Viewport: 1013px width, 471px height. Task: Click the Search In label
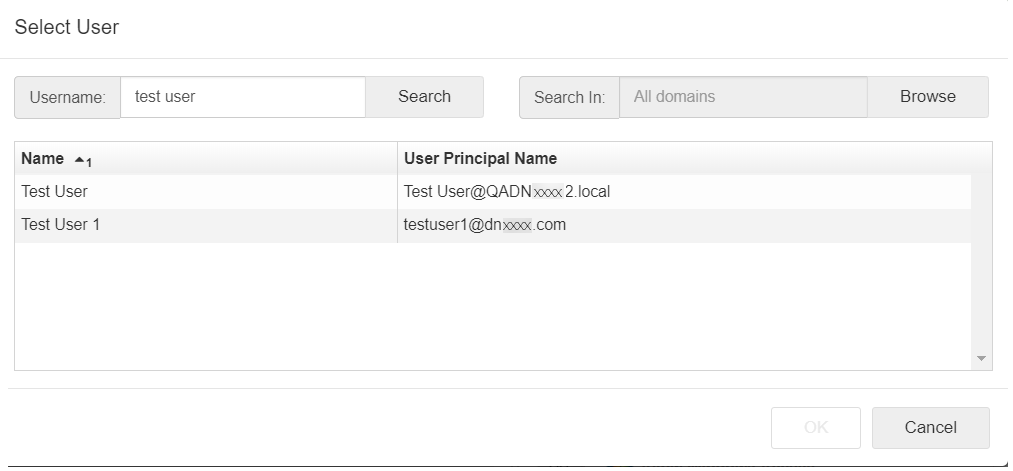click(x=569, y=97)
